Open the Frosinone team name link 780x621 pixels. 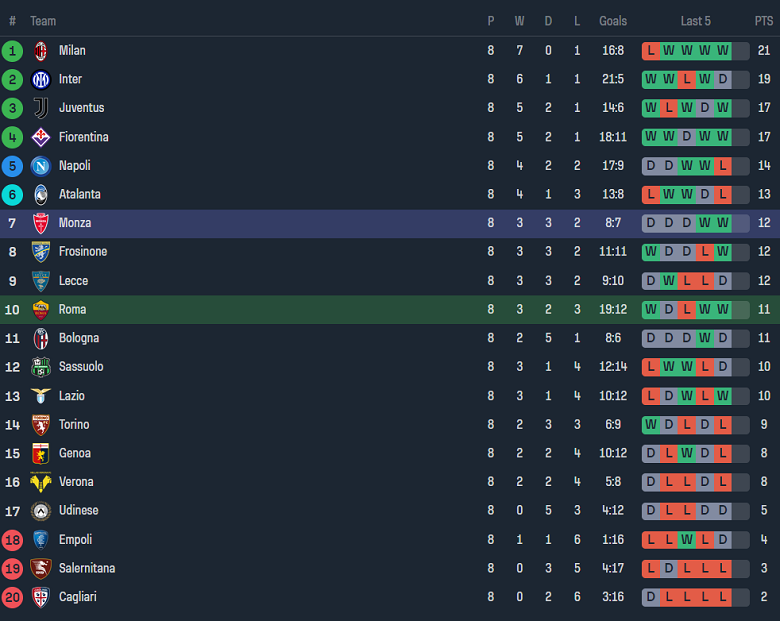click(x=82, y=252)
